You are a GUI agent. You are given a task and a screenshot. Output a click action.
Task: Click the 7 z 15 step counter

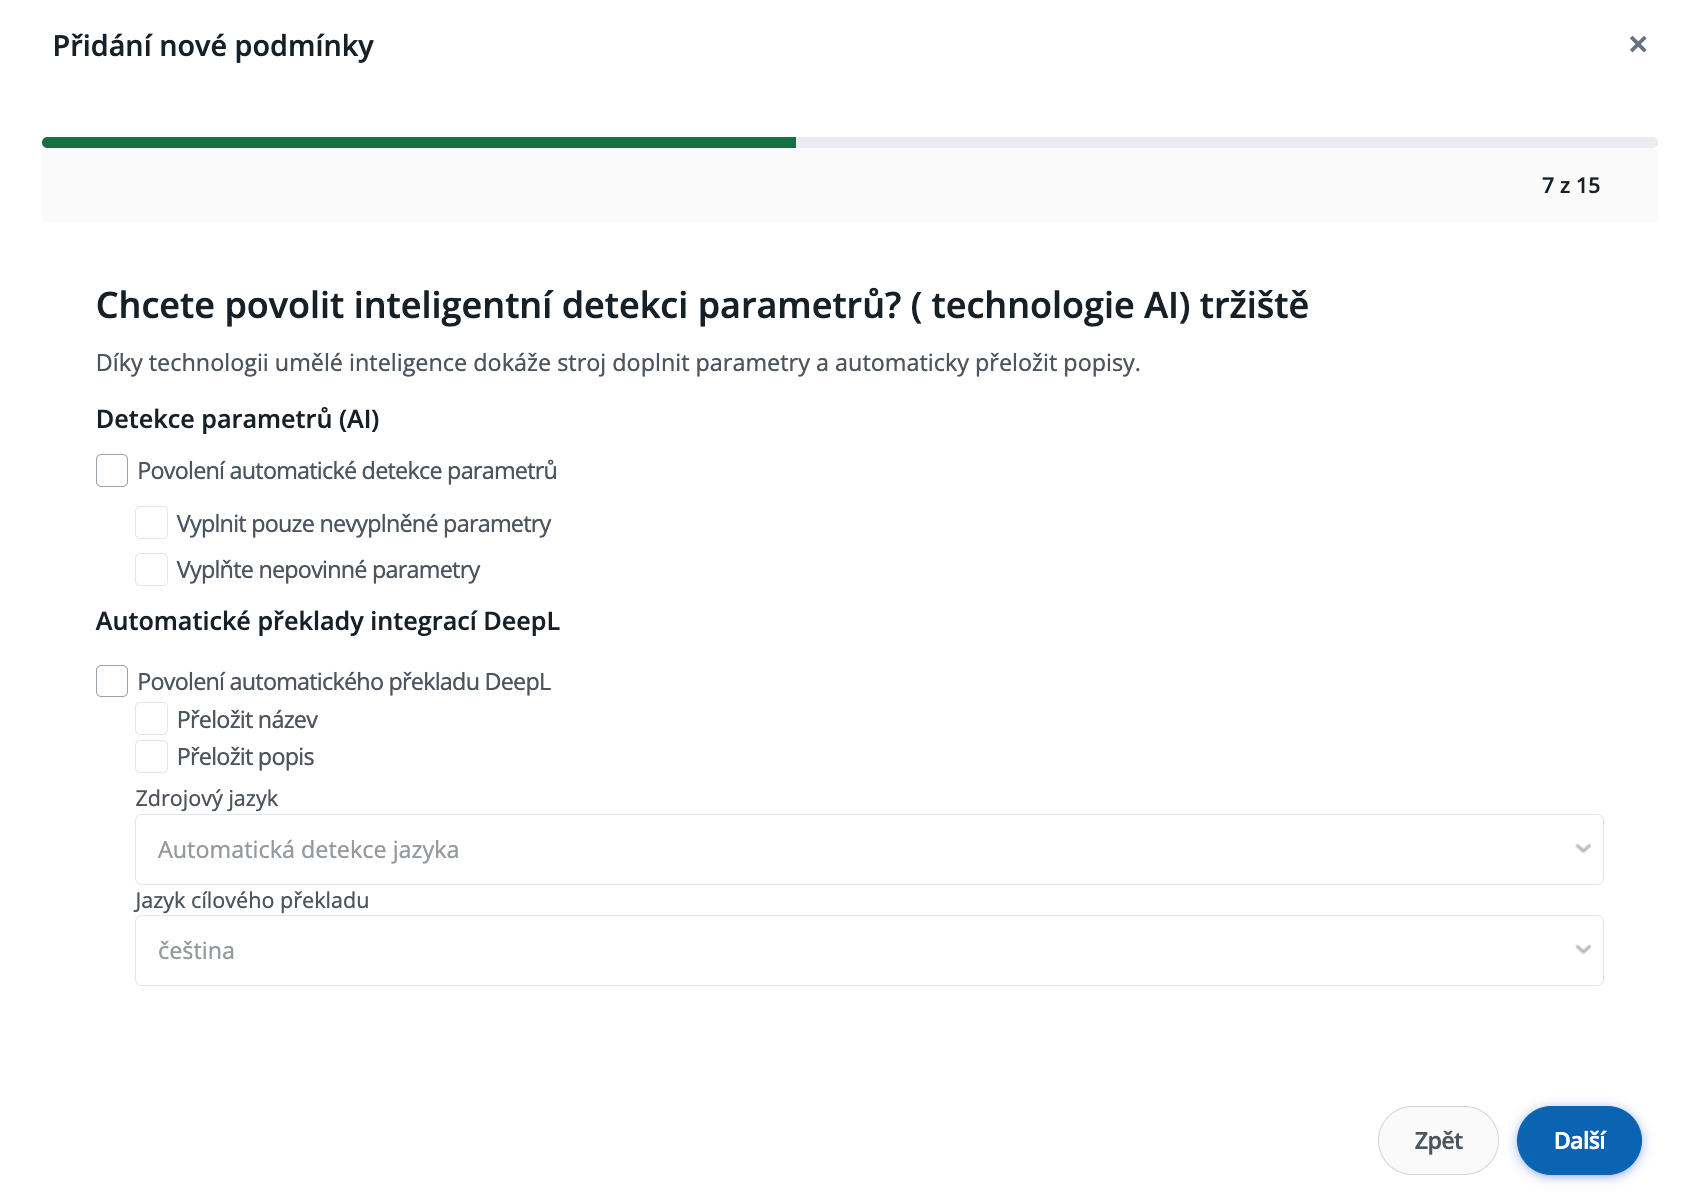pyautogui.click(x=1570, y=185)
